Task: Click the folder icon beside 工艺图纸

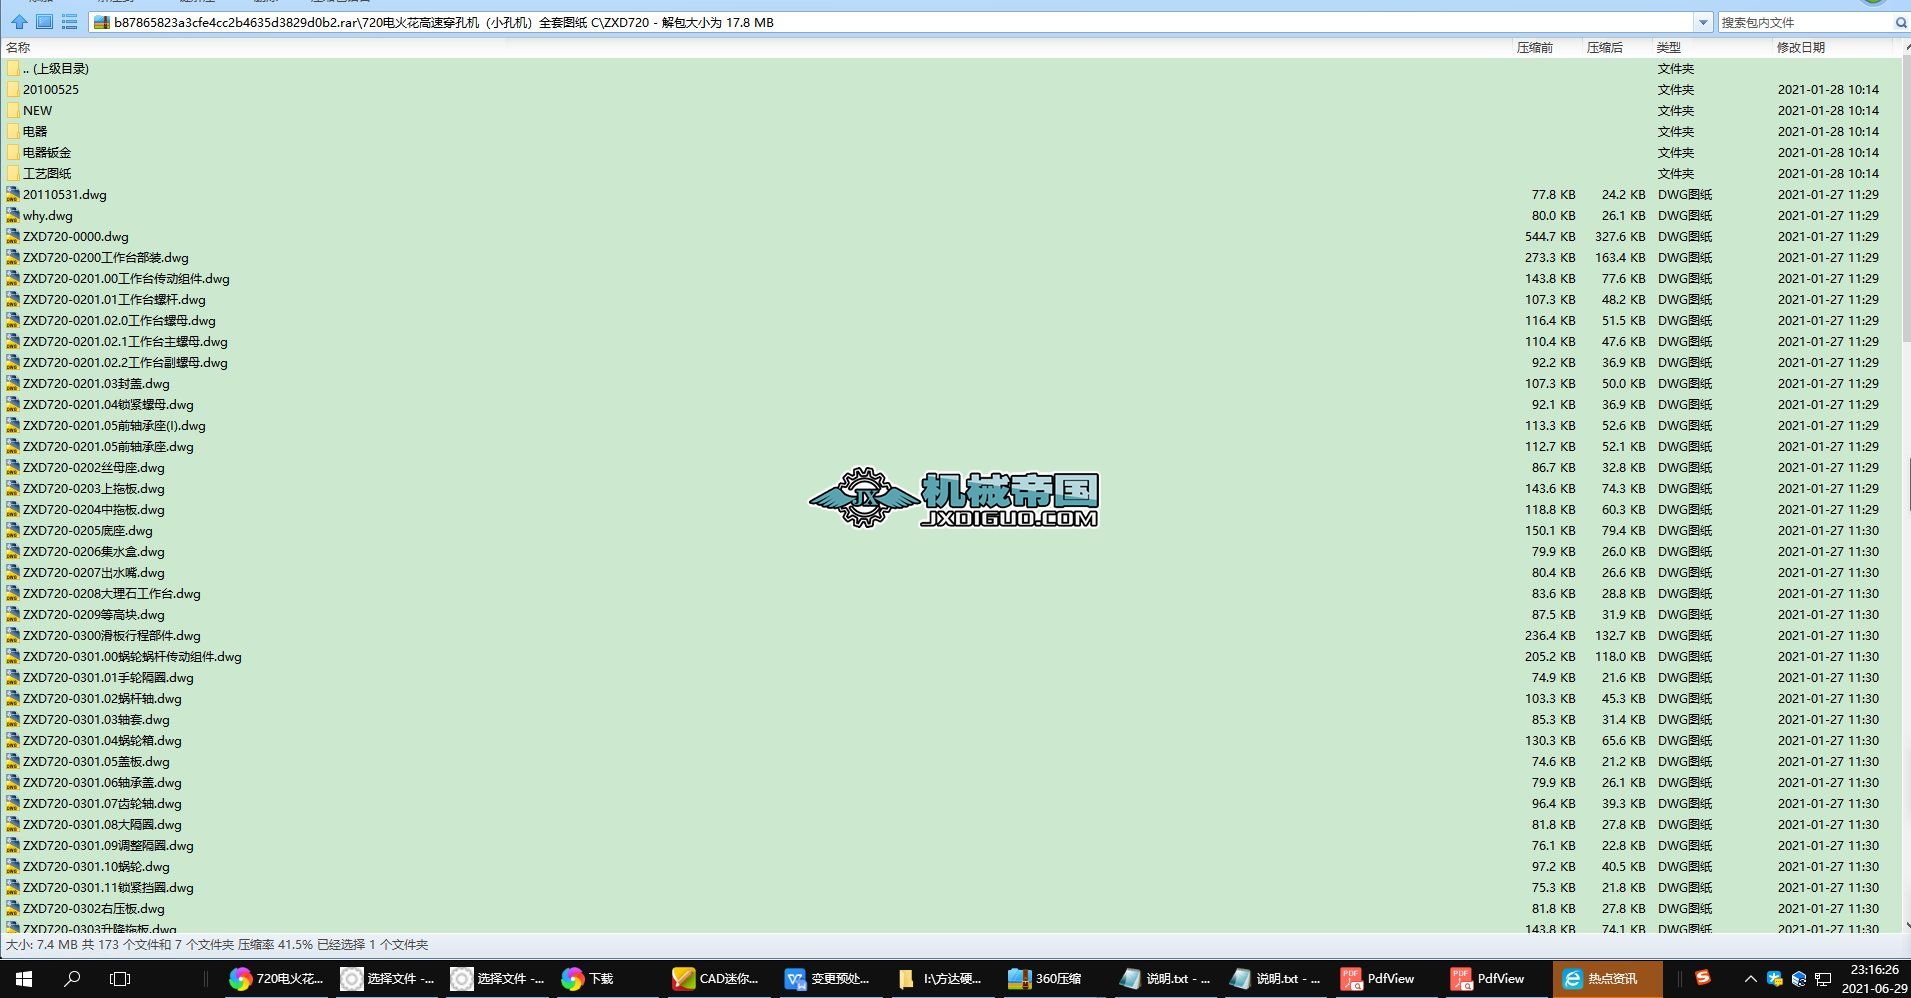Action: 13,173
